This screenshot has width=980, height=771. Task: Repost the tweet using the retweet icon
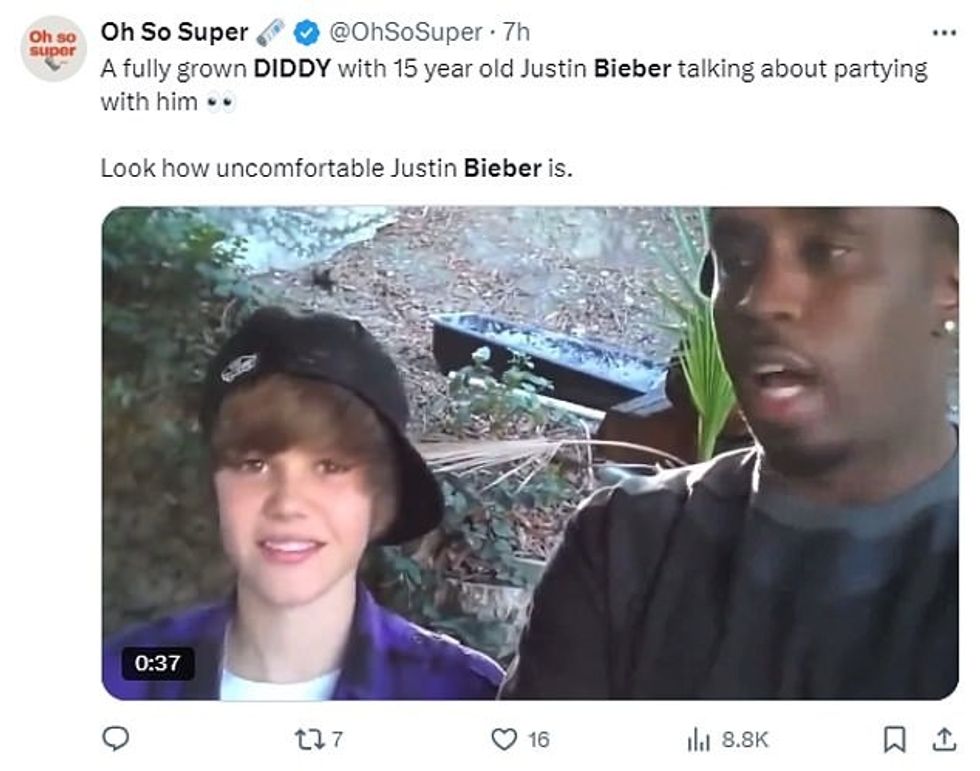[313, 739]
